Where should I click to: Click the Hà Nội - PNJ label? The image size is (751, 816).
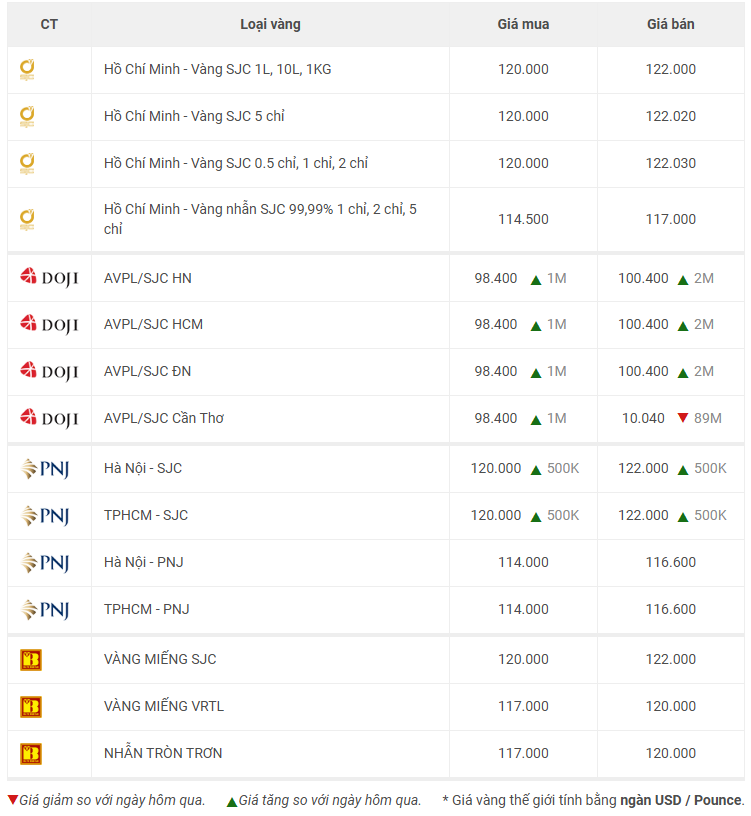144,562
